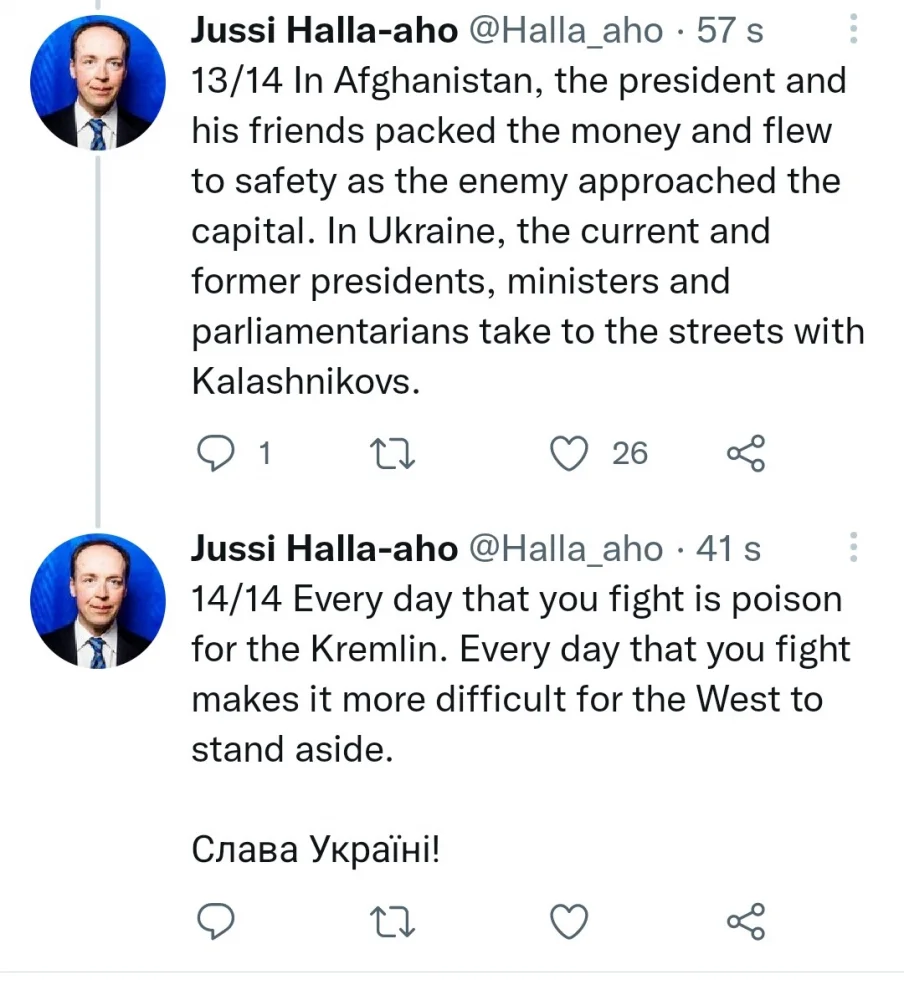The image size is (904, 1000).
Task: Click Jussi Halla-aho name on 14/14 tweet
Action: [x=324, y=549]
